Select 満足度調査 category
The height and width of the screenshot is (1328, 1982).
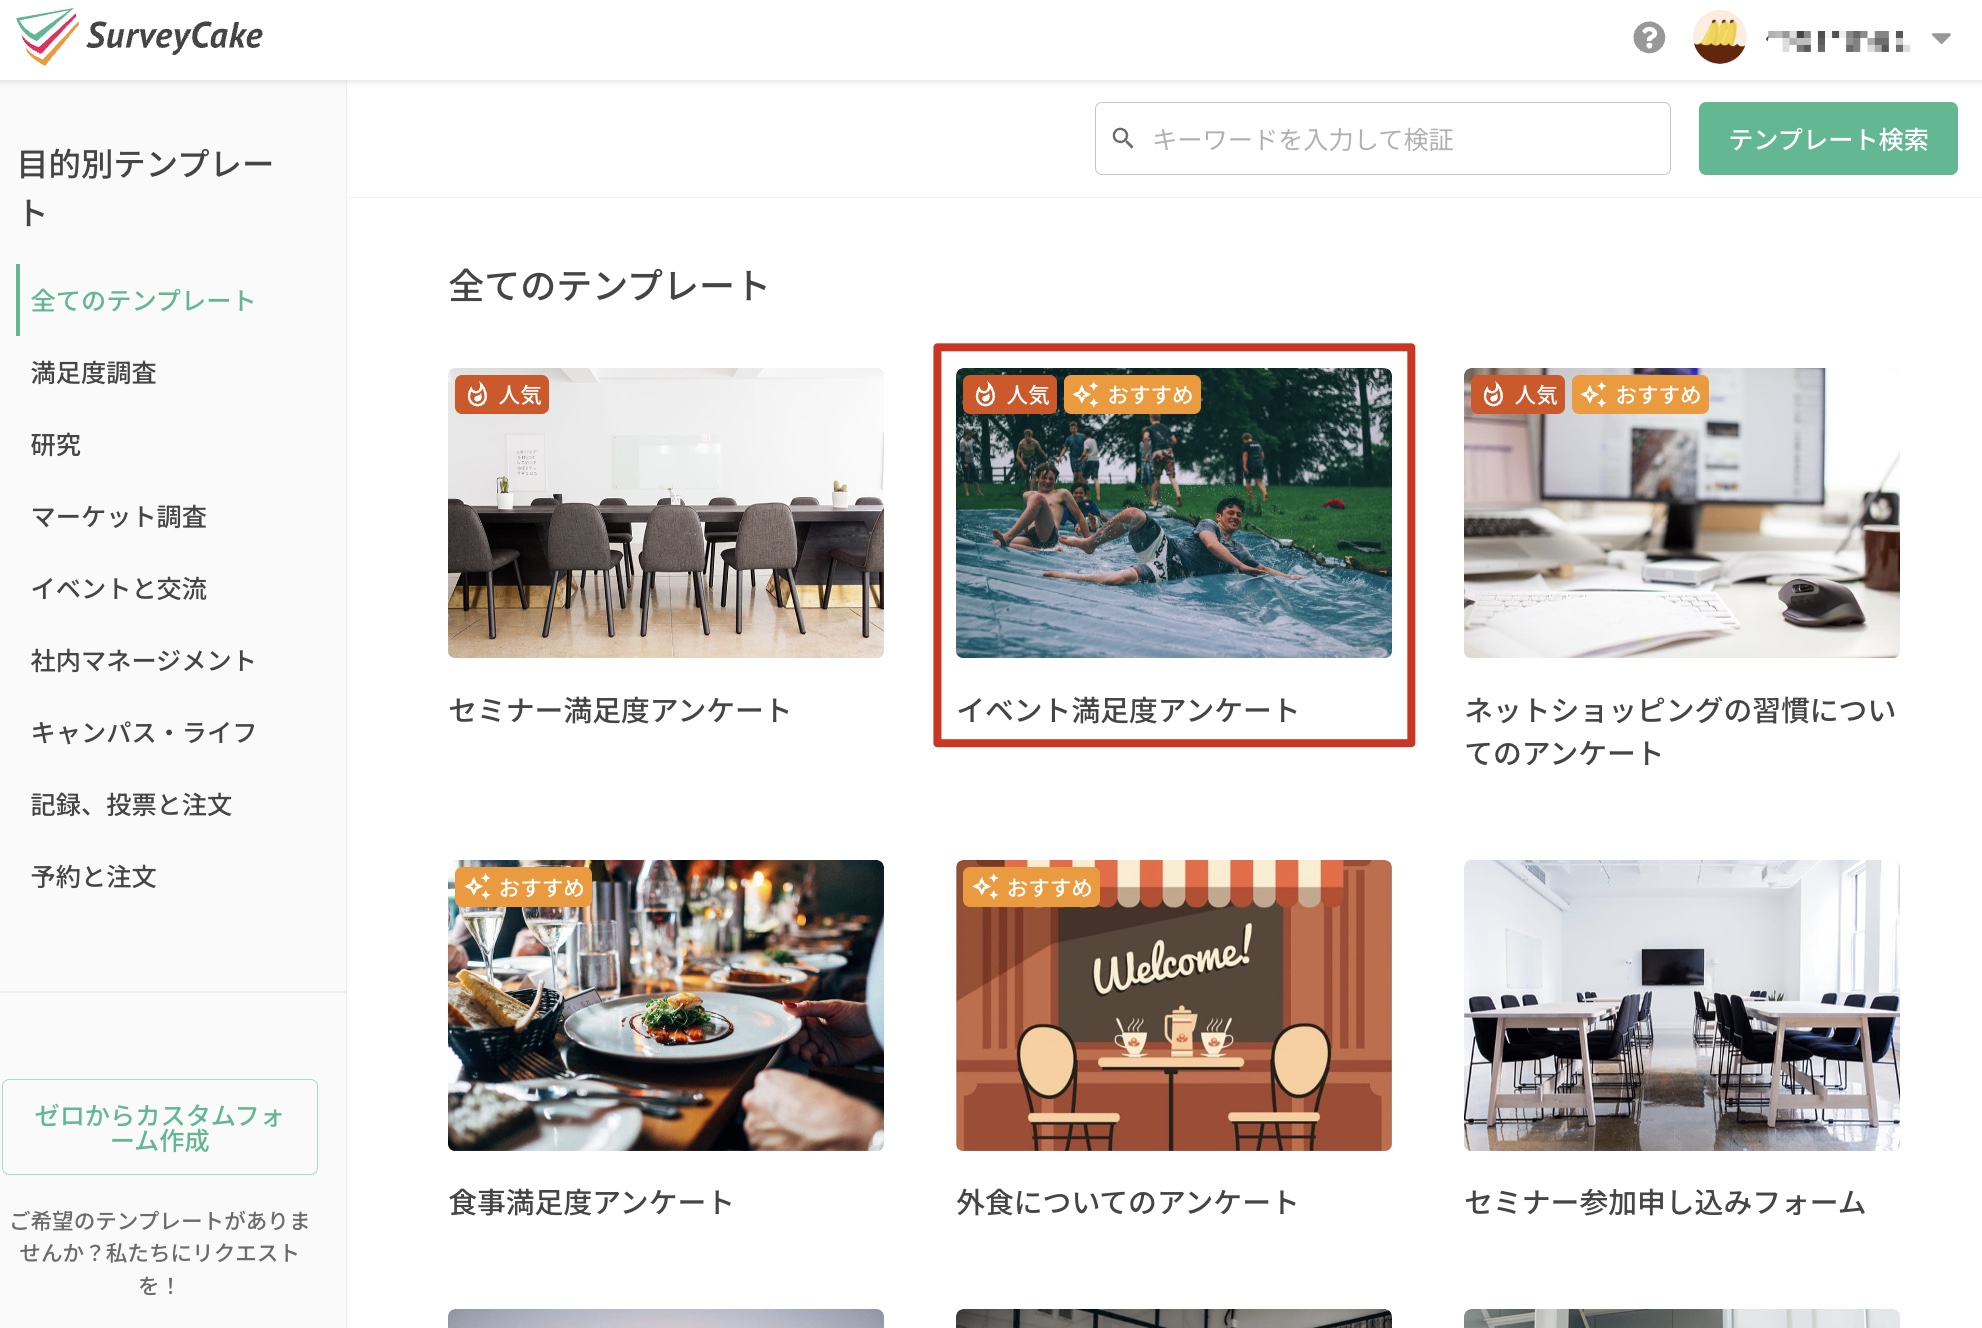pyautogui.click(x=94, y=372)
